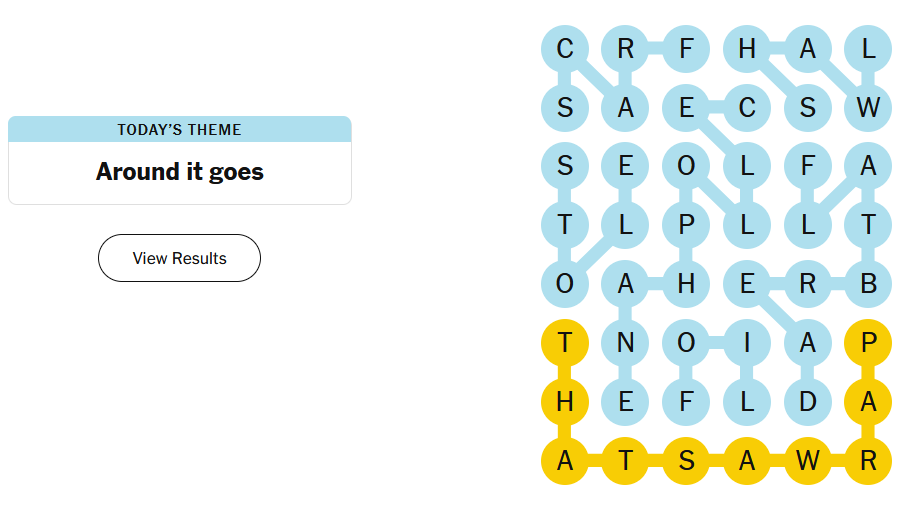
Task: Click the View Results button
Action: (x=179, y=258)
